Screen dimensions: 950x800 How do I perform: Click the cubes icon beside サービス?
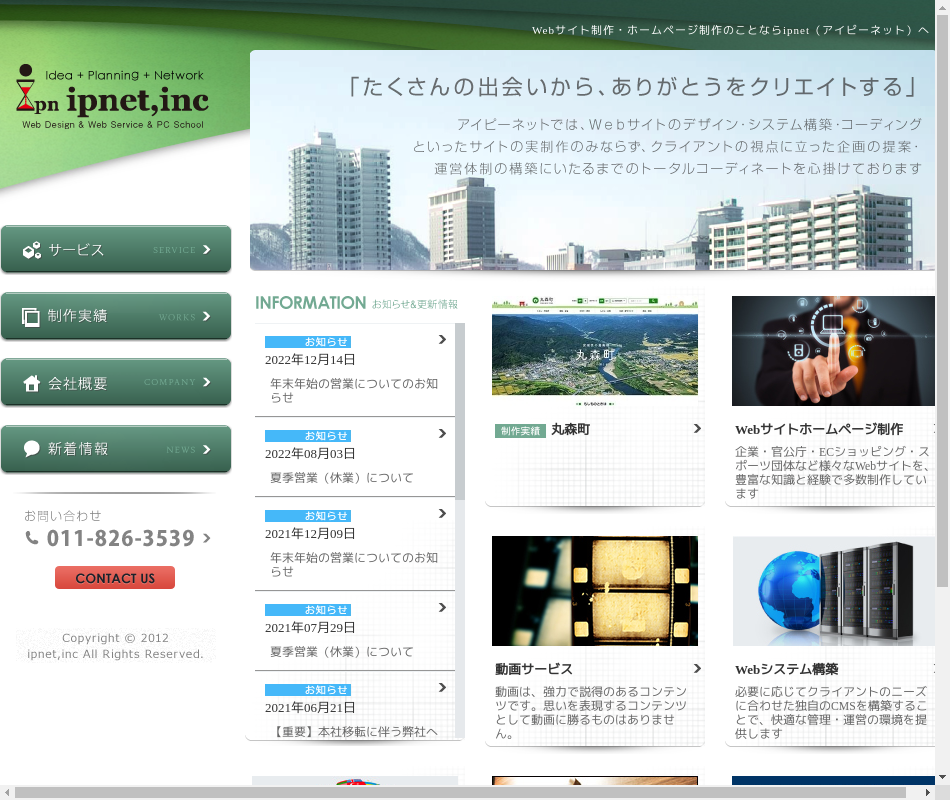32,250
